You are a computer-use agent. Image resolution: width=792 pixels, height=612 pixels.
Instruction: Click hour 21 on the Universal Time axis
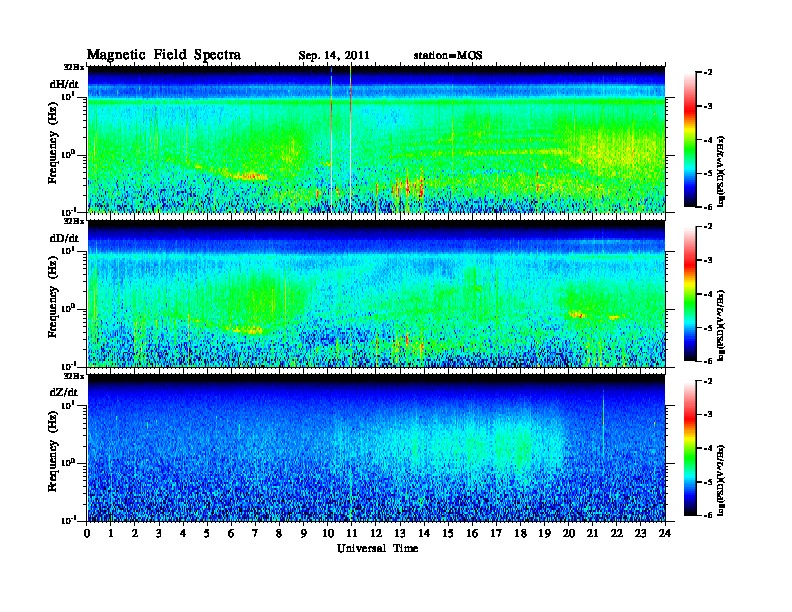point(592,533)
